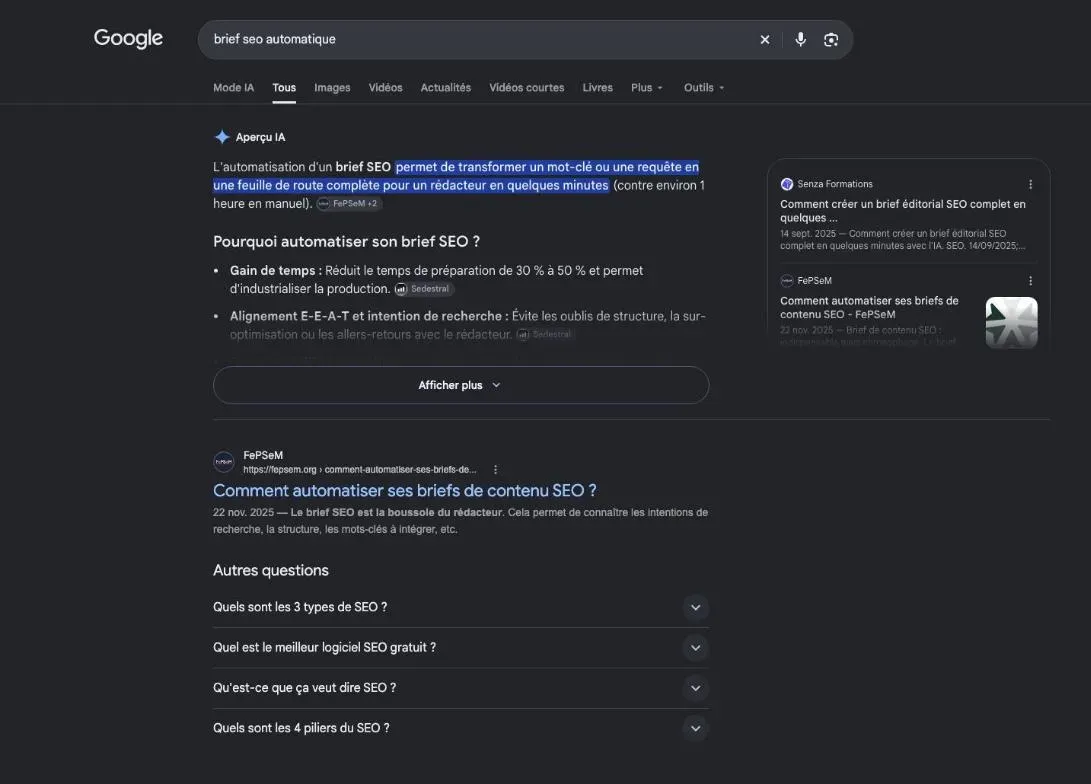Open 'Comment créer un brief éditorial SEO complet' card

click(902, 211)
